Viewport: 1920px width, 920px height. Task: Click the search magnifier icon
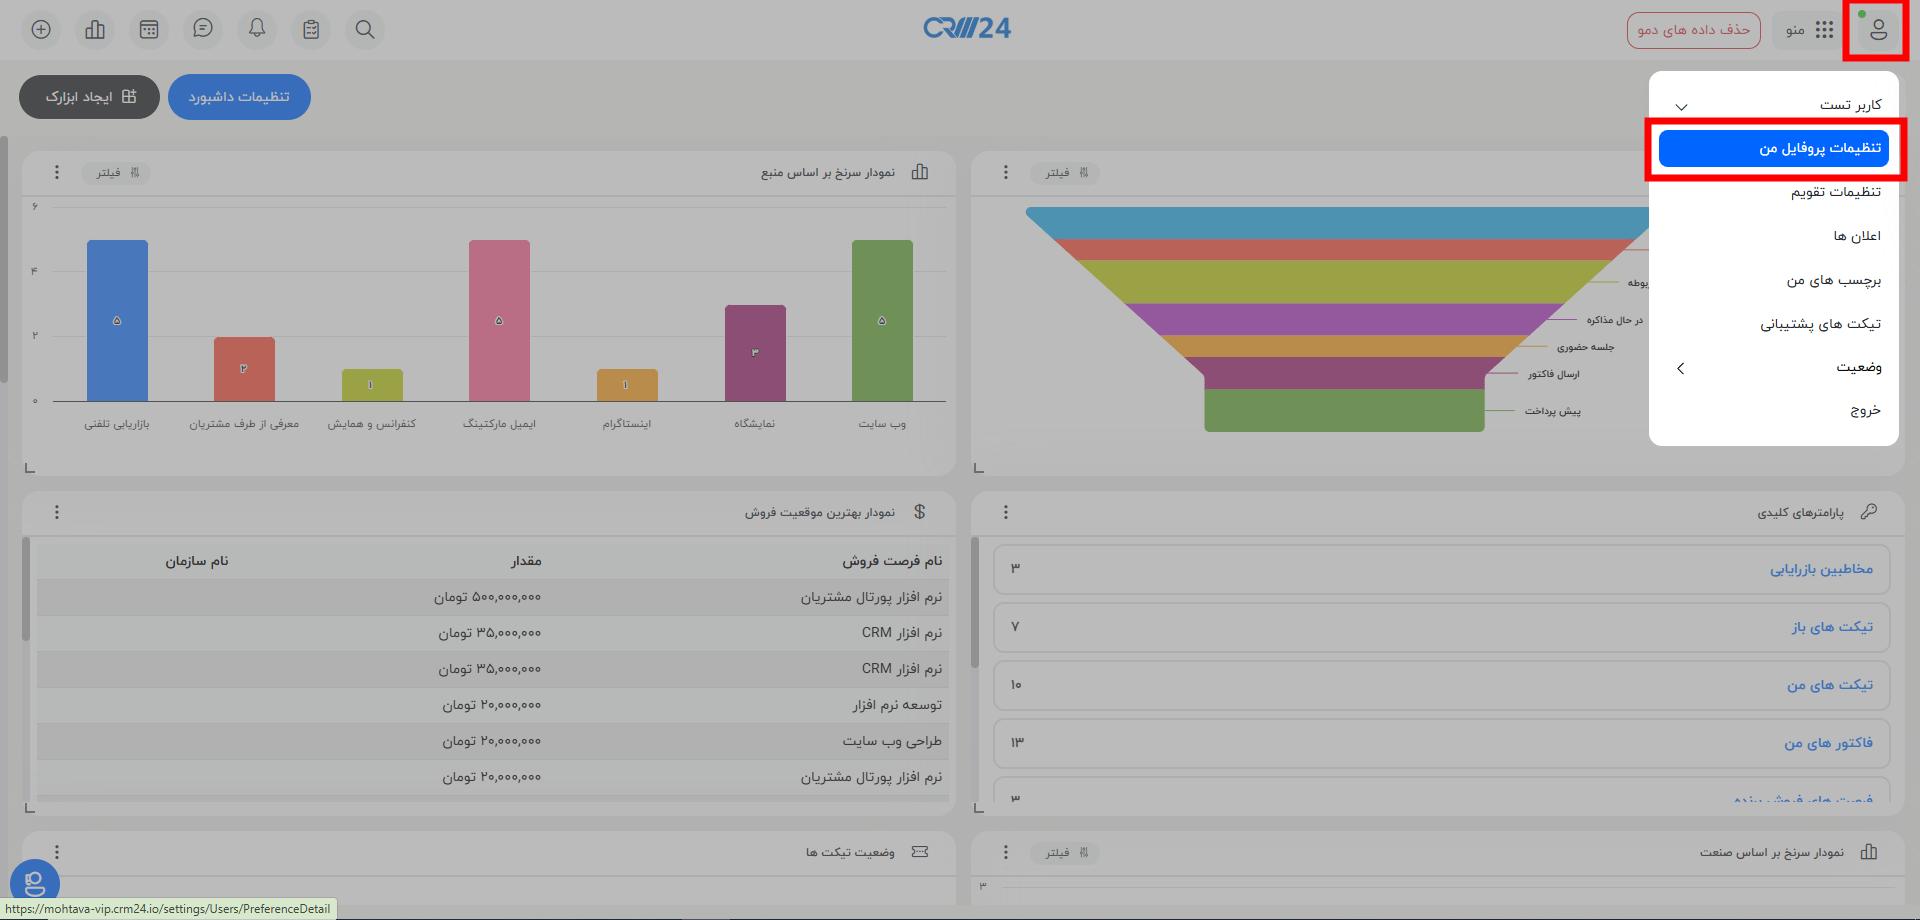pyautogui.click(x=364, y=30)
